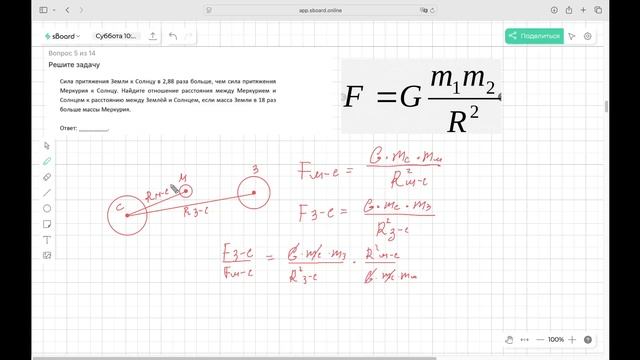Select the cursor pointer tool
The height and width of the screenshot is (360, 640).
[x=47, y=146]
